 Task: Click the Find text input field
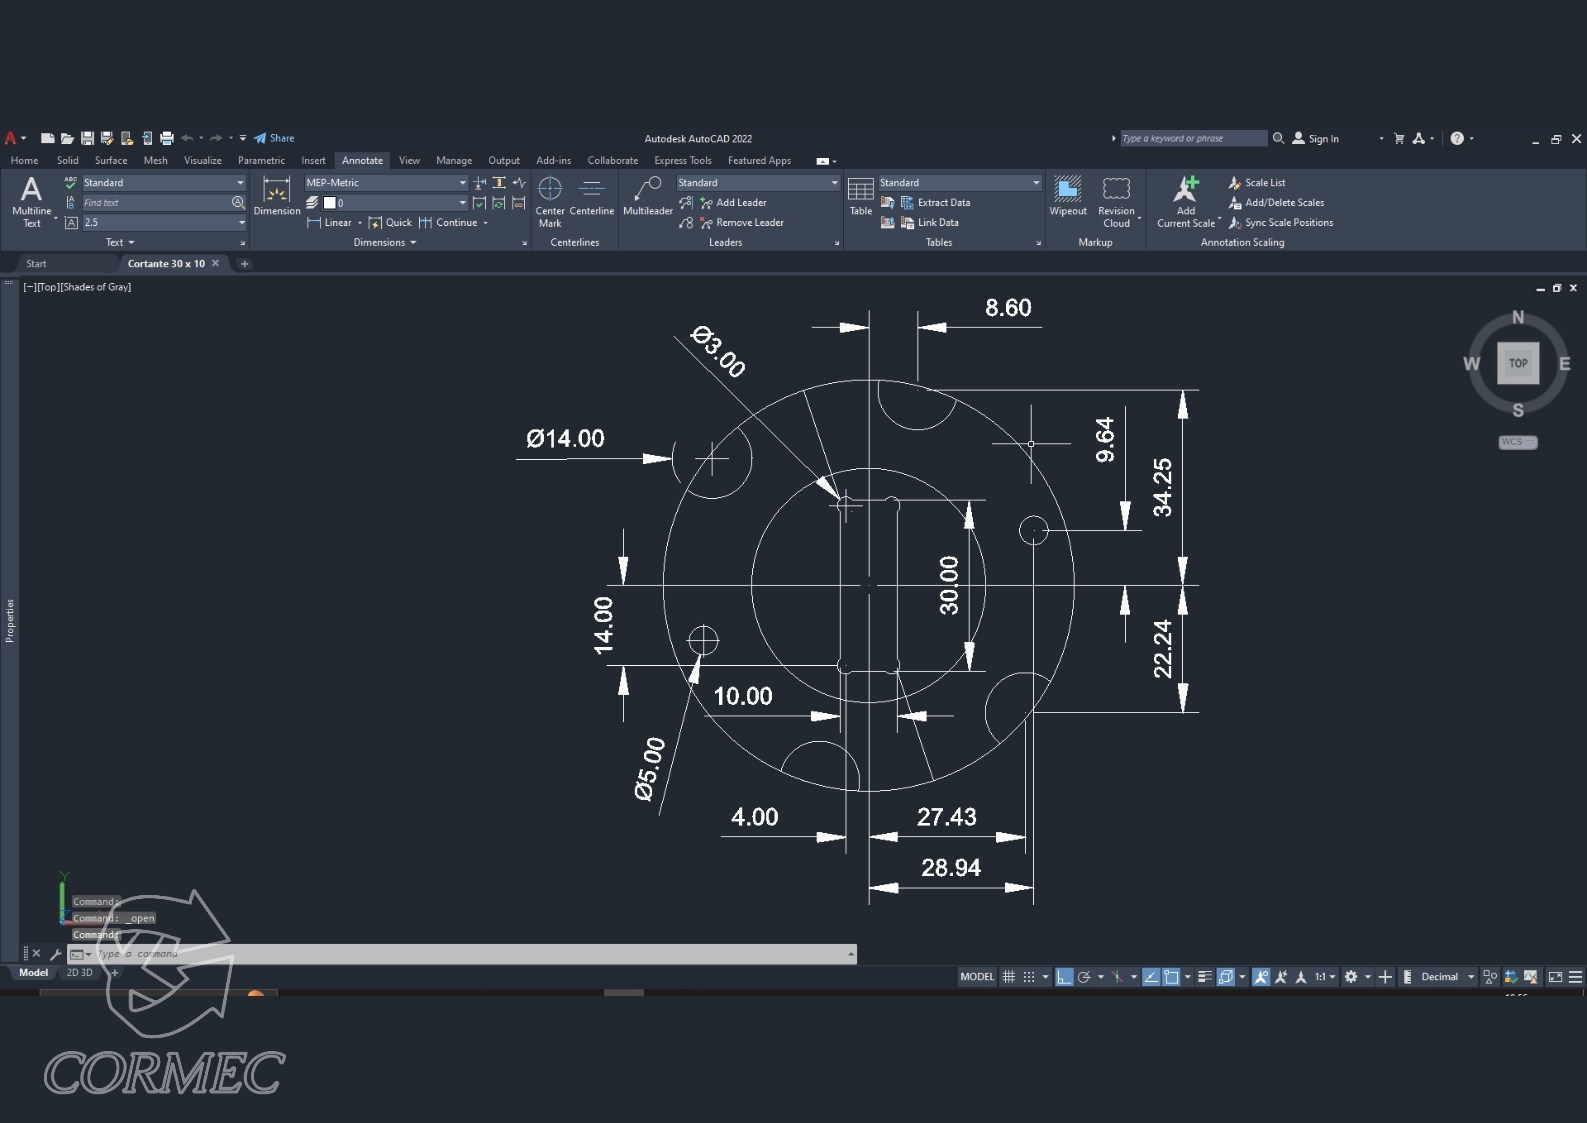pyautogui.click(x=156, y=203)
